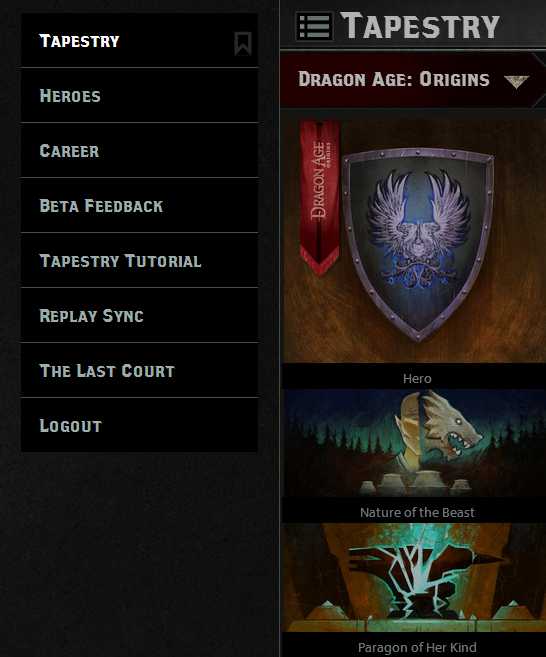Click the Paragon of Her Kind caption
This screenshot has height=657, width=546.
(x=417, y=647)
